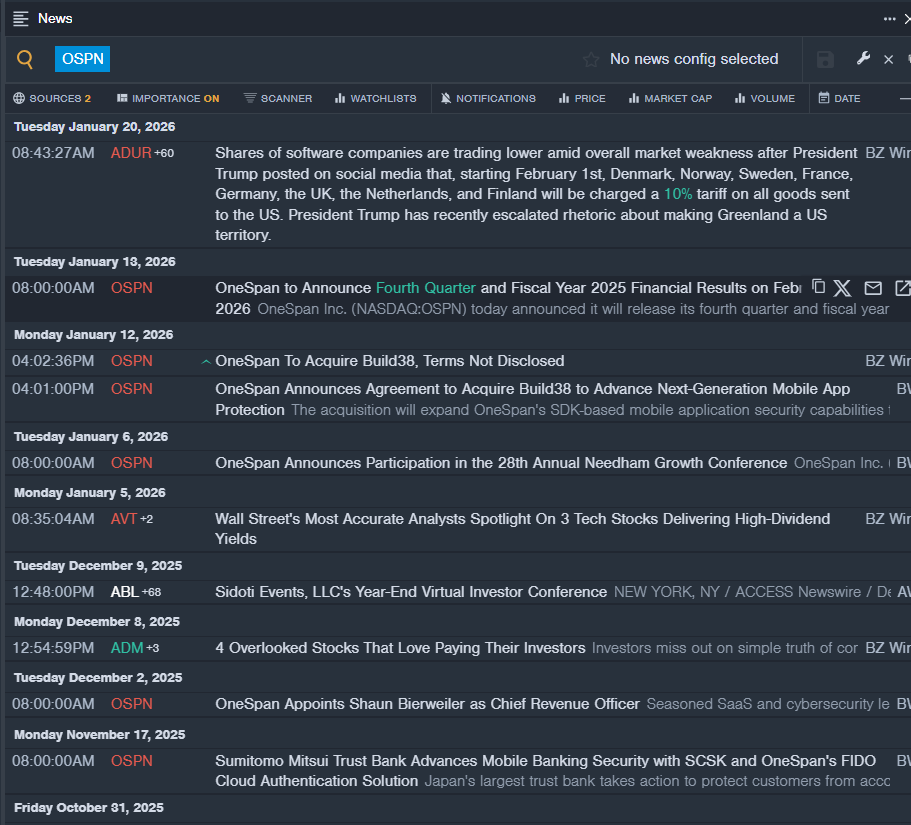
Task: Click the search magnifier icon
Action: [x=25, y=60]
